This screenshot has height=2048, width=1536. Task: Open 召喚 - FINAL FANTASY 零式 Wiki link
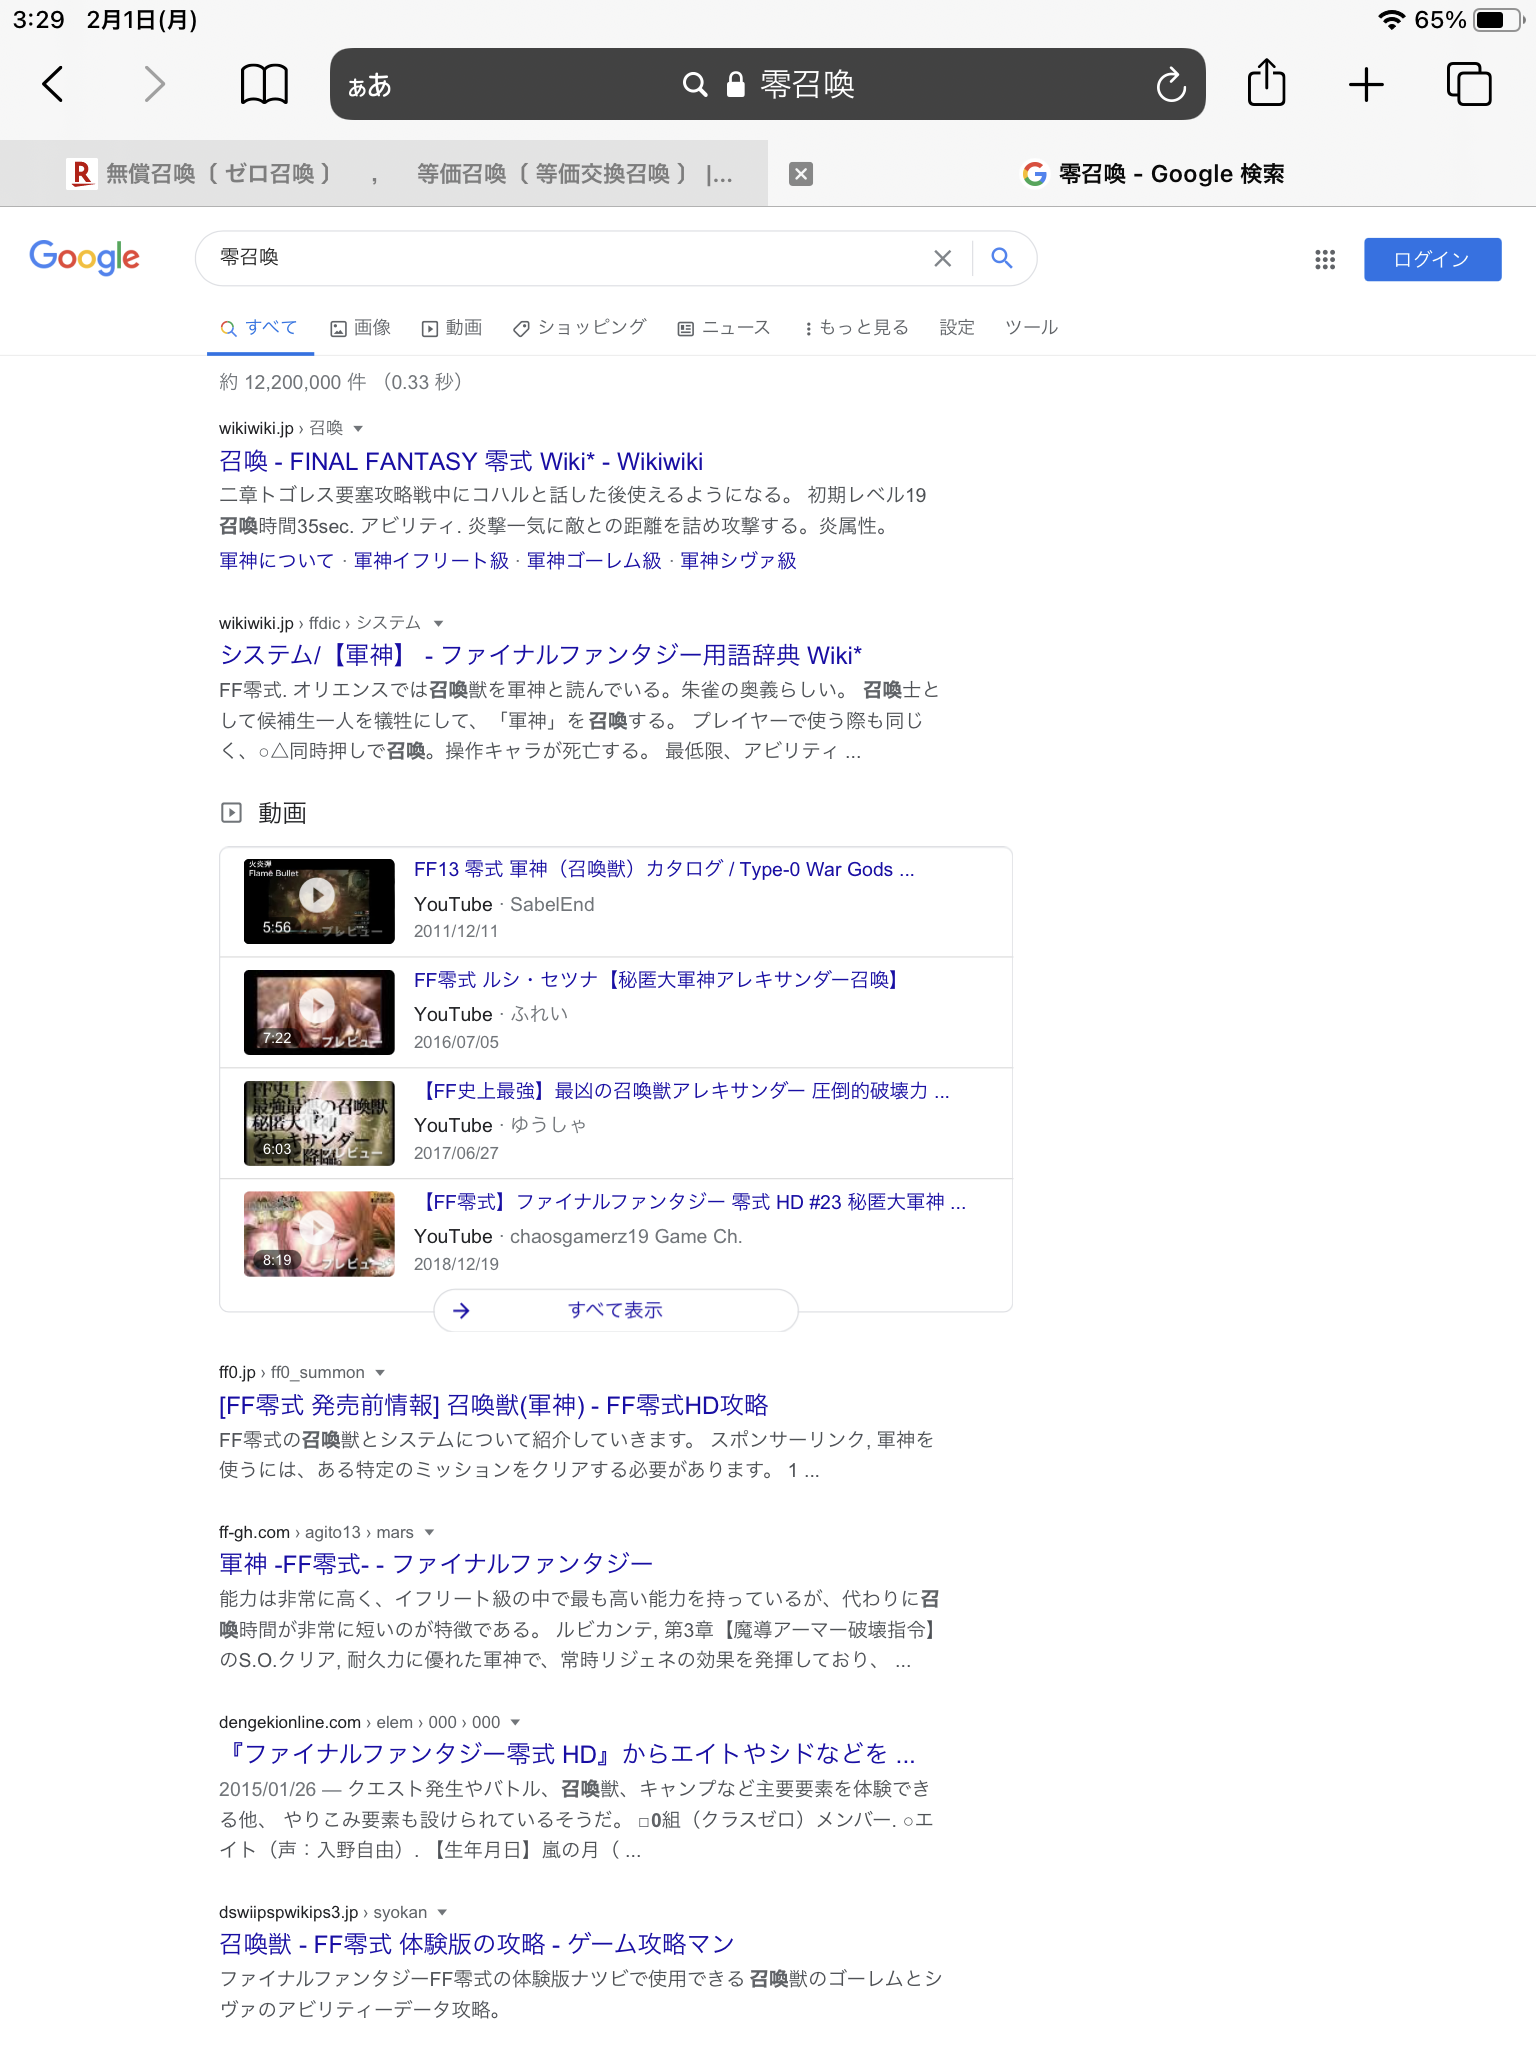(461, 462)
